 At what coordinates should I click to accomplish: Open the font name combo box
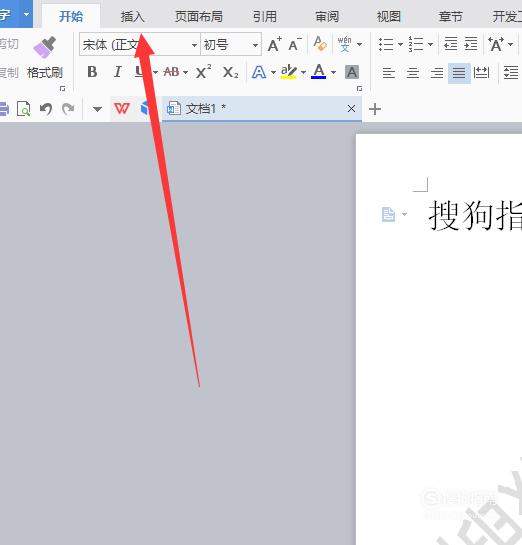pyautogui.click(x=140, y=44)
